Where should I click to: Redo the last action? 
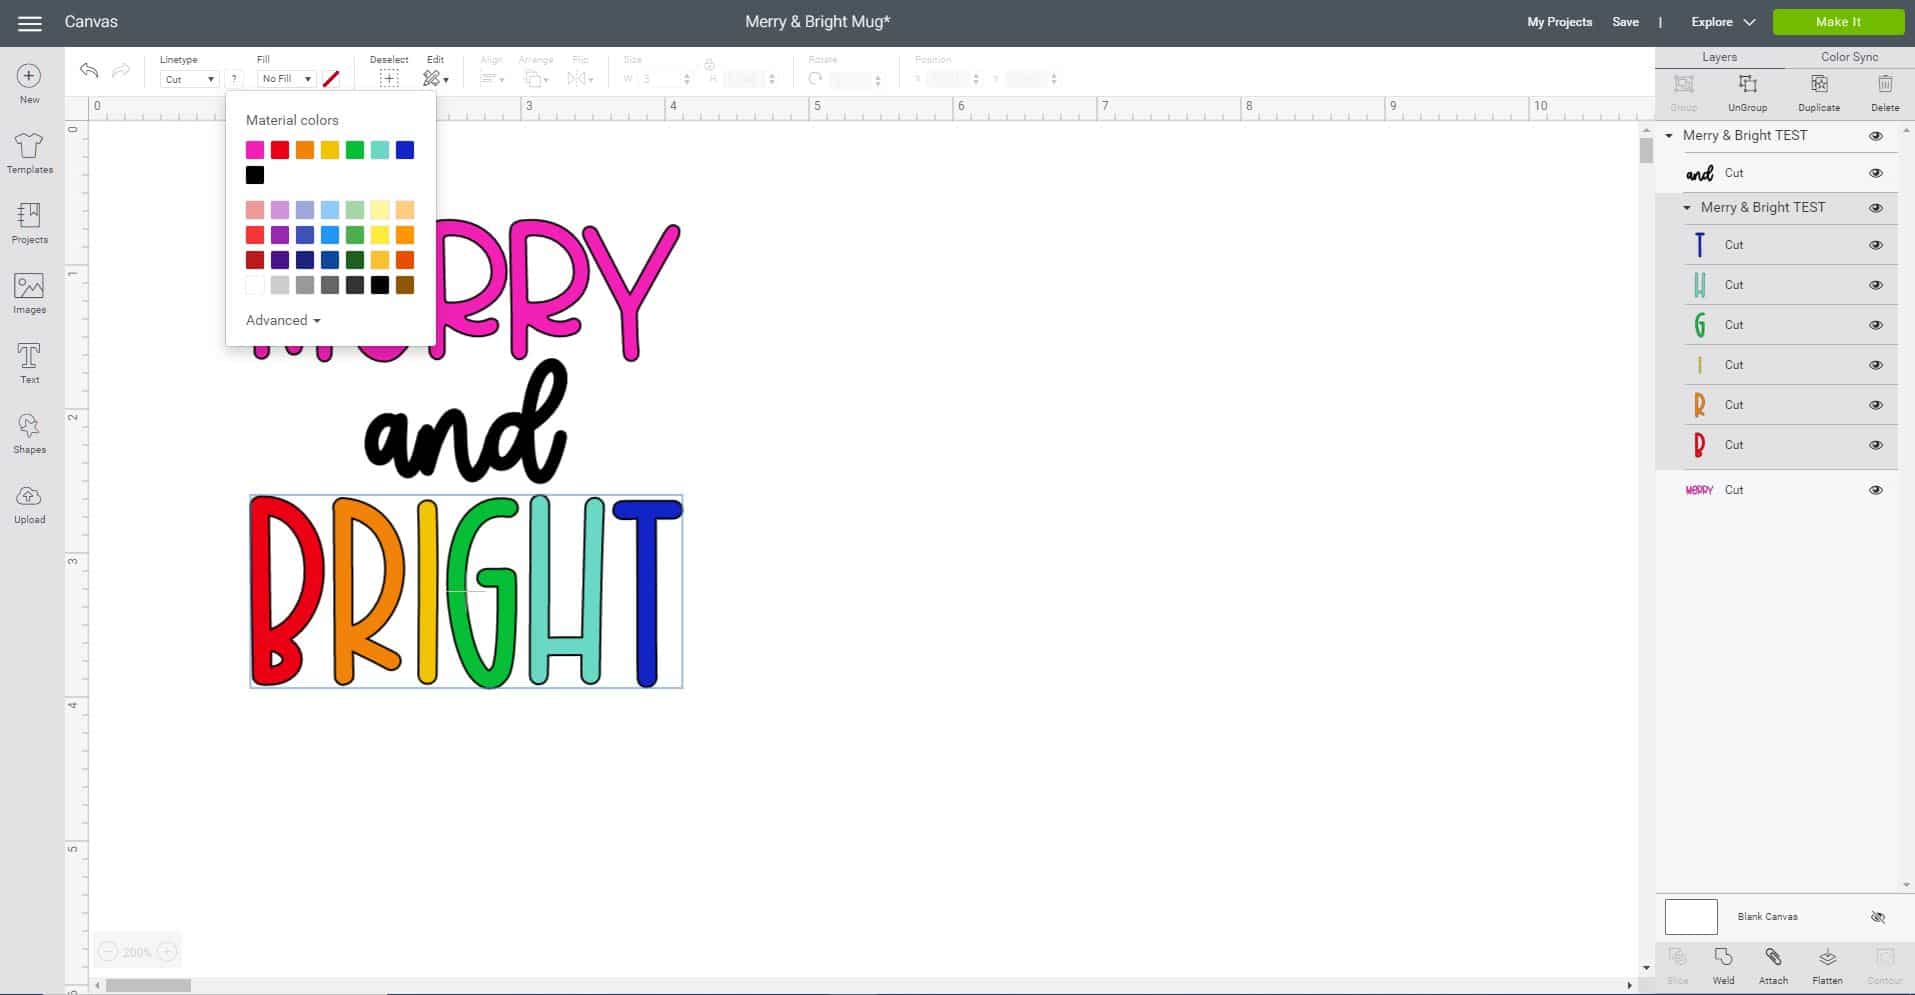121,70
